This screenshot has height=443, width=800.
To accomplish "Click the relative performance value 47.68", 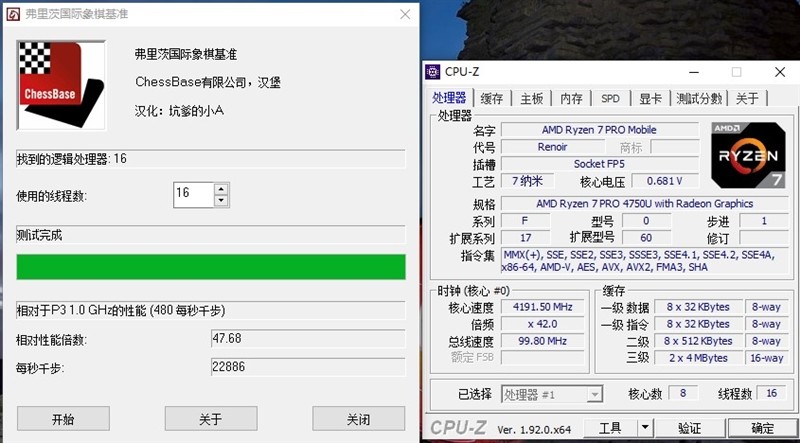I will coord(308,338).
